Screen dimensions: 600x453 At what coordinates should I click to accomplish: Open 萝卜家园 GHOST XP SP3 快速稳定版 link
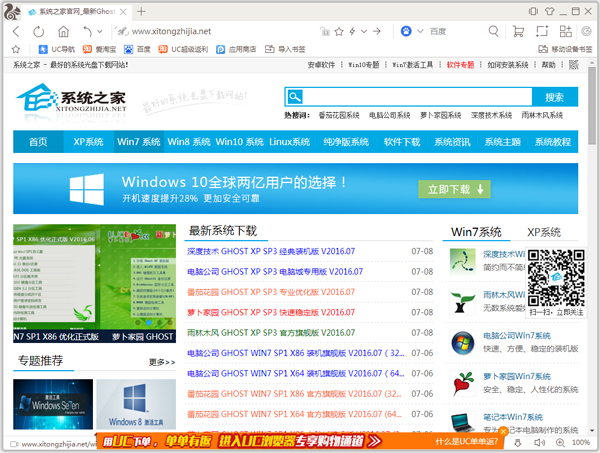pyautogui.click(x=271, y=313)
